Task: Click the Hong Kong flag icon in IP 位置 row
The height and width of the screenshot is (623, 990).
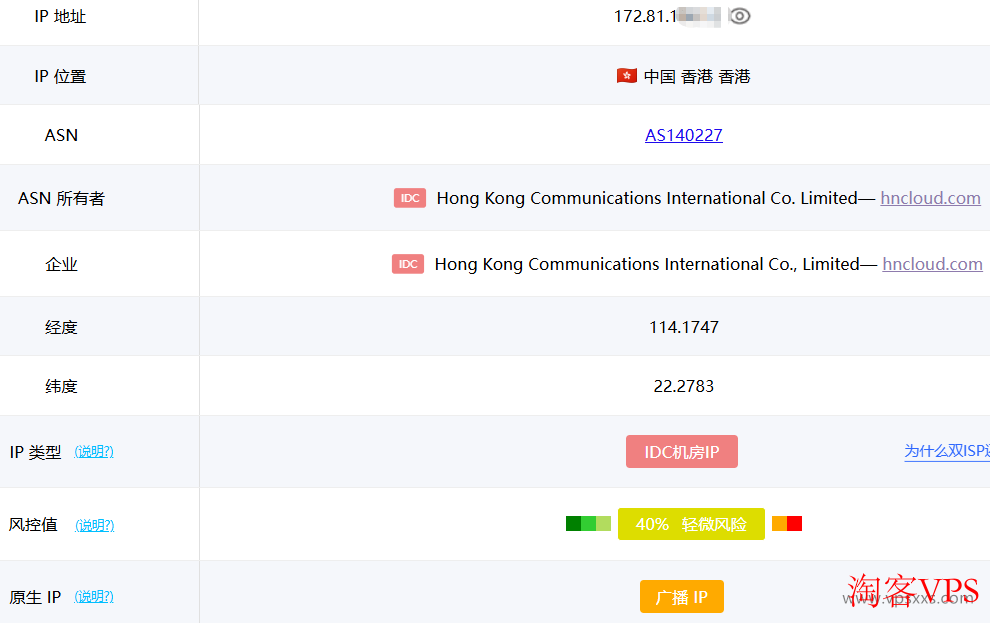Action: coord(626,75)
